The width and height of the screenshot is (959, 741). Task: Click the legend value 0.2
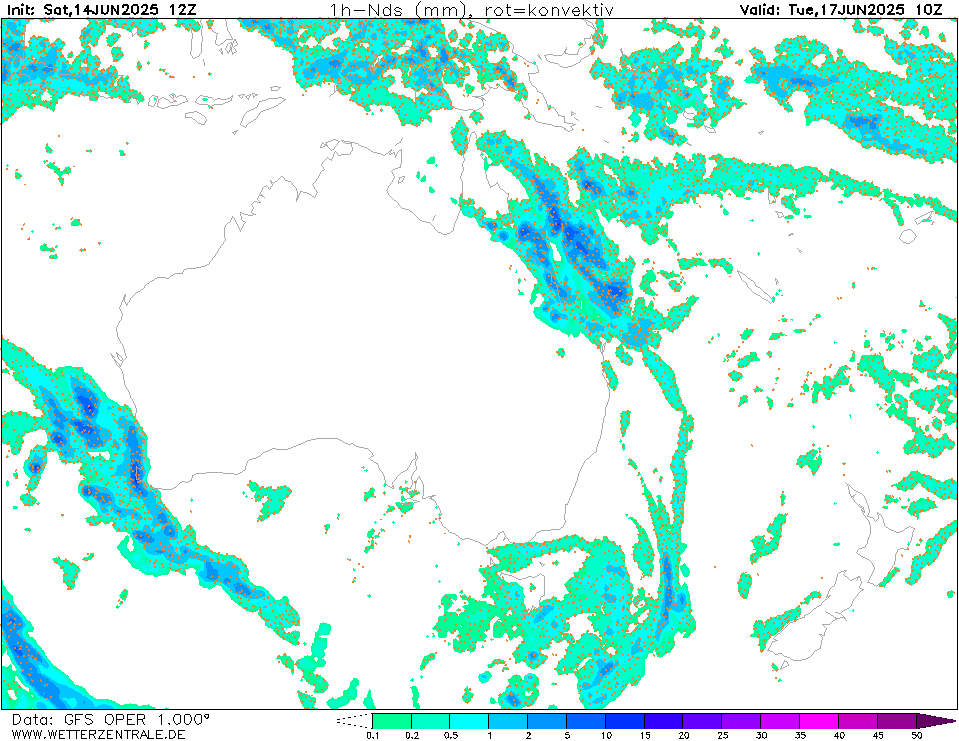[412, 735]
